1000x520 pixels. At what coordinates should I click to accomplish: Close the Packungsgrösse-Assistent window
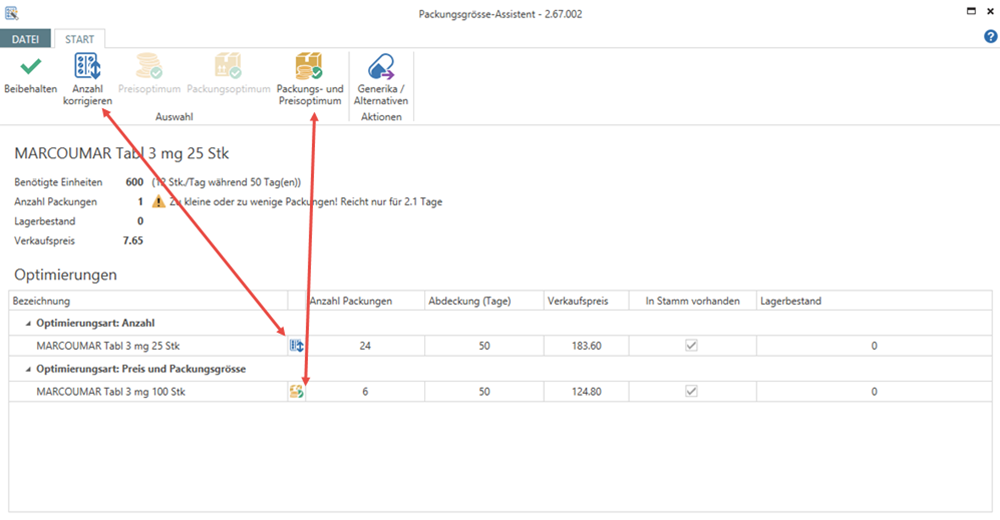[990, 11]
